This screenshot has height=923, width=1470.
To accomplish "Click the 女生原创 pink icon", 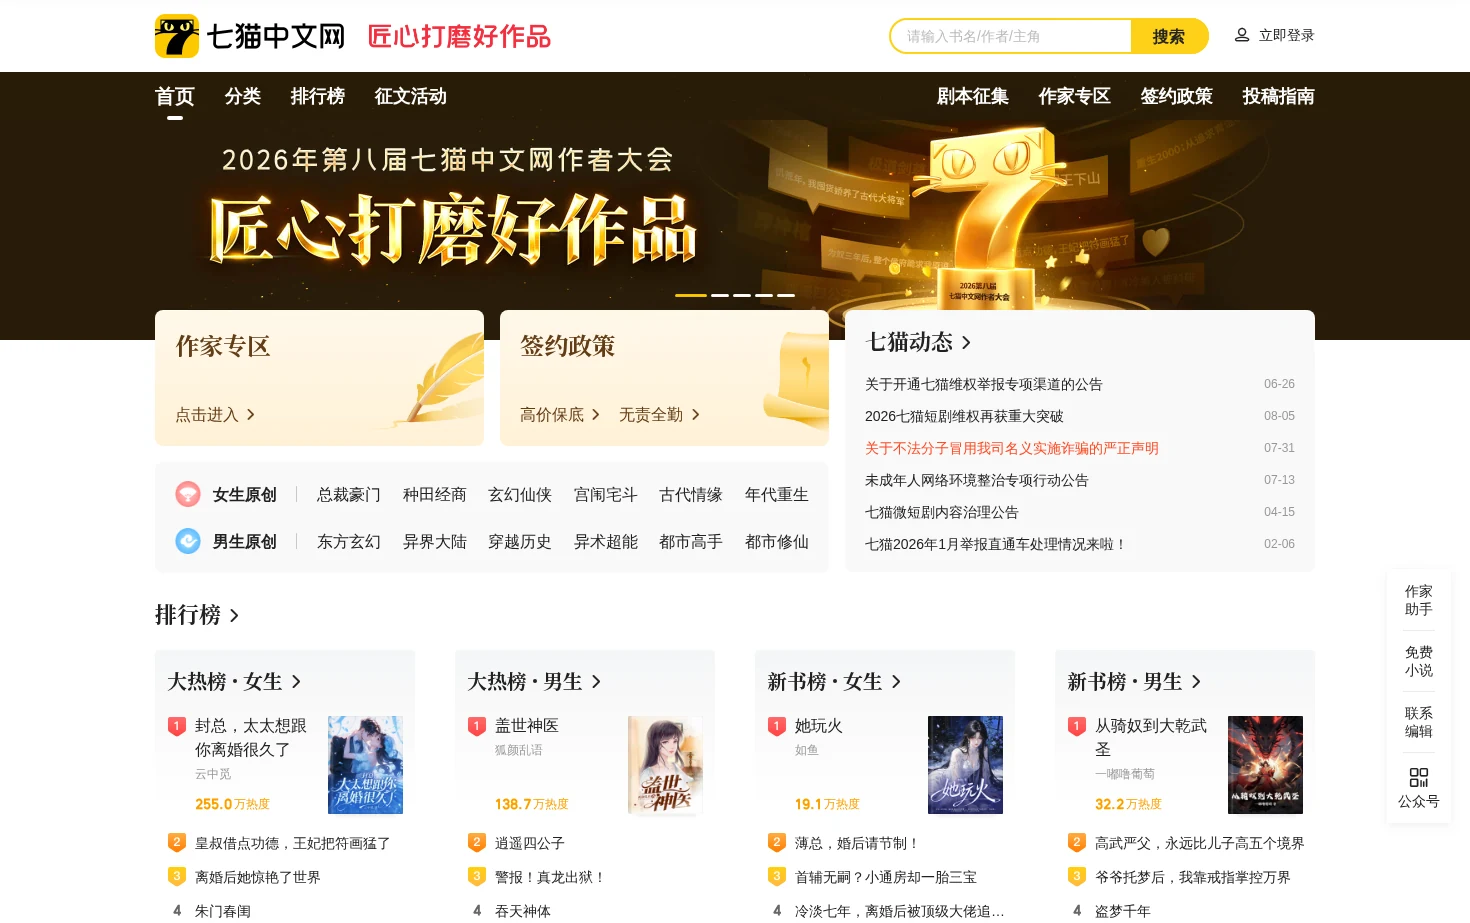I will pyautogui.click(x=188, y=494).
